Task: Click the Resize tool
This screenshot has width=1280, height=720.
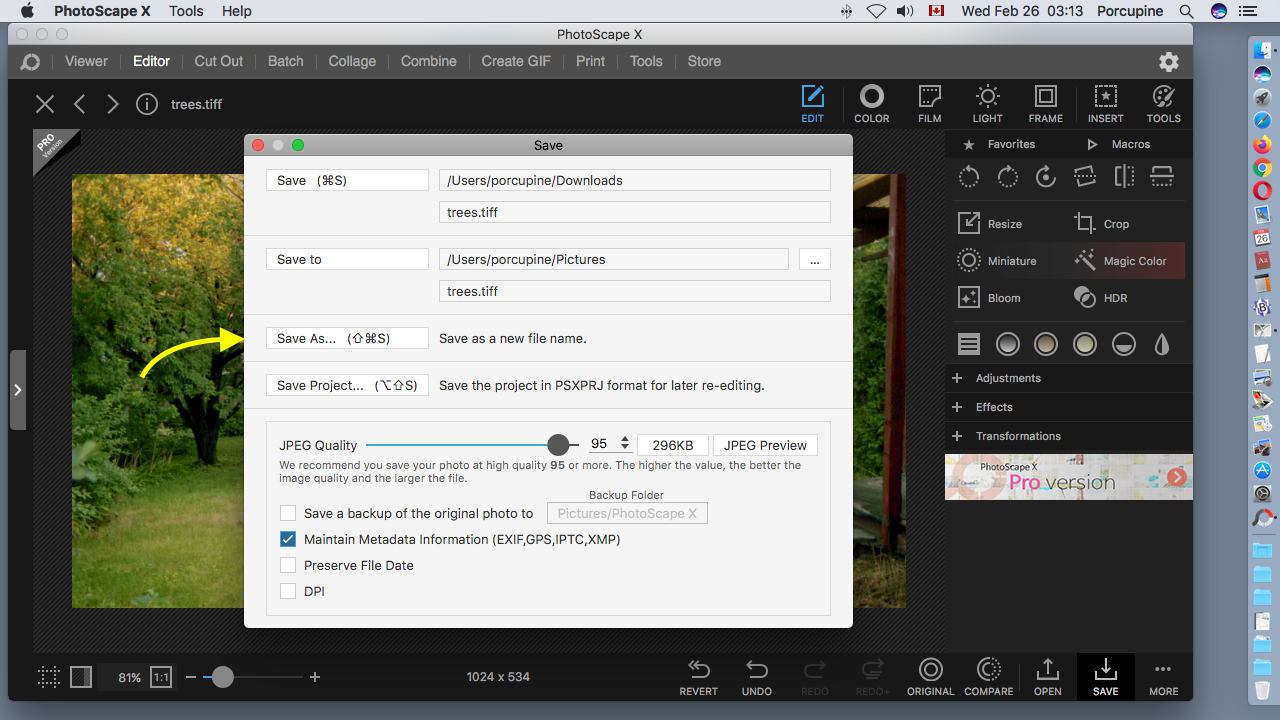Action: click(x=990, y=224)
